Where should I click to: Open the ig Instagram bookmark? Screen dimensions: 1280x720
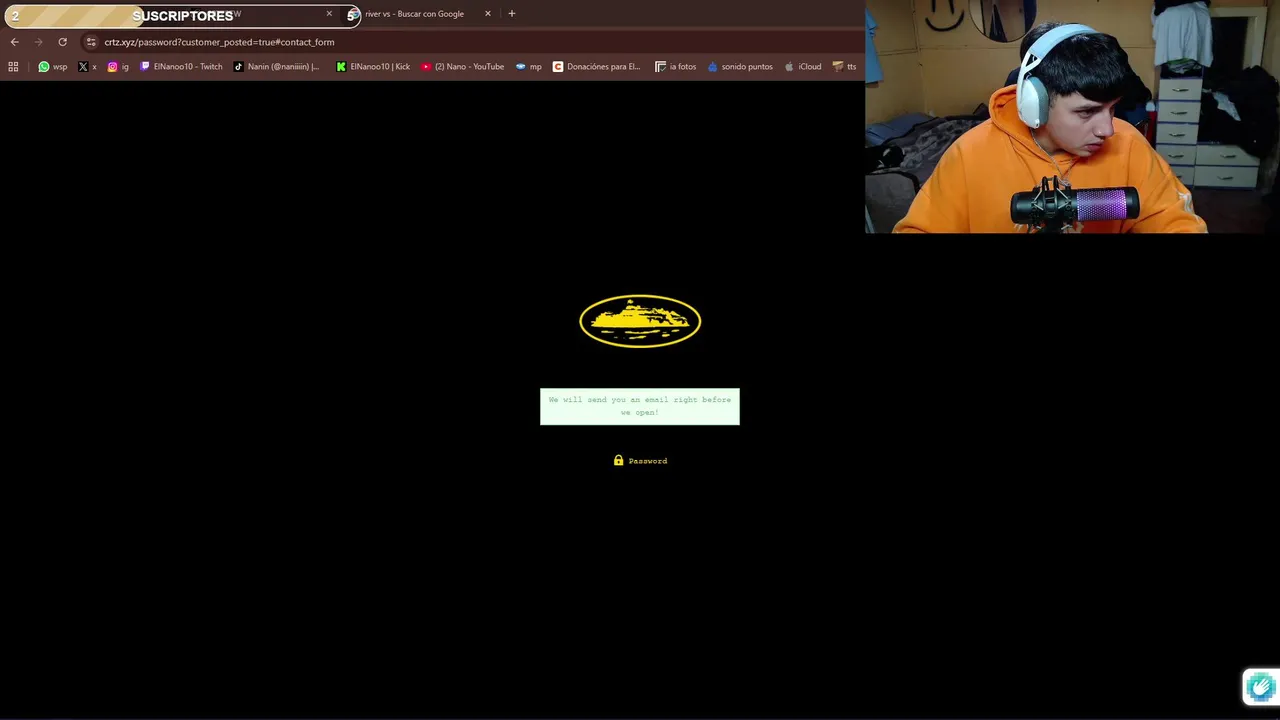[x=118, y=67]
